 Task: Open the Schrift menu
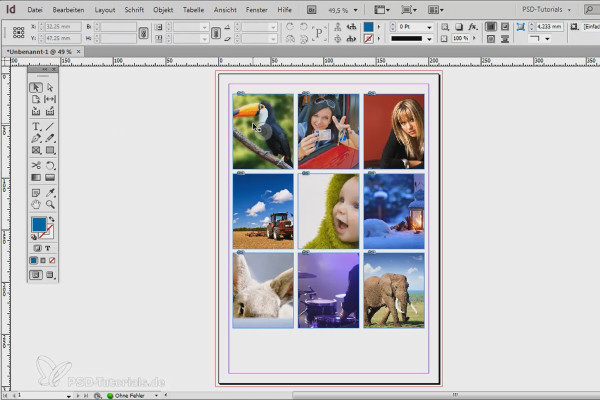[x=134, y=10]
